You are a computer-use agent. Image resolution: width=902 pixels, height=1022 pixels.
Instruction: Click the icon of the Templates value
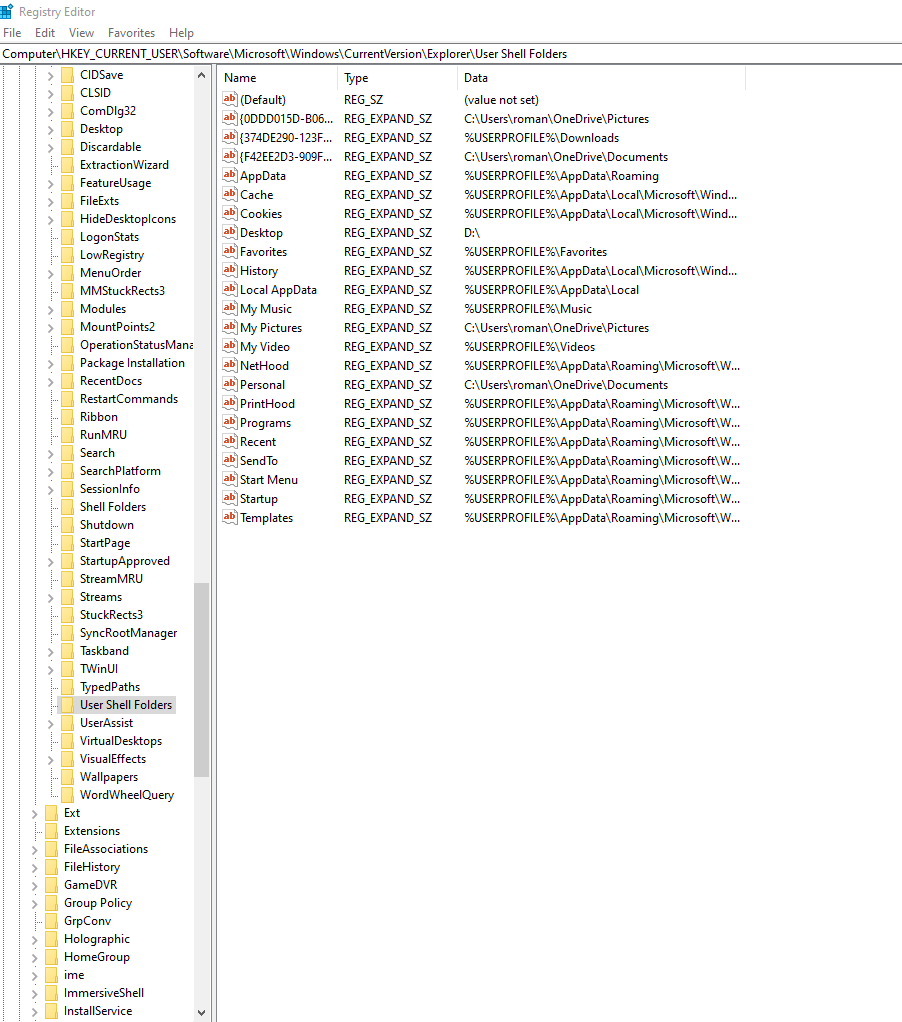pyautogui.click(x=229, y=517)
